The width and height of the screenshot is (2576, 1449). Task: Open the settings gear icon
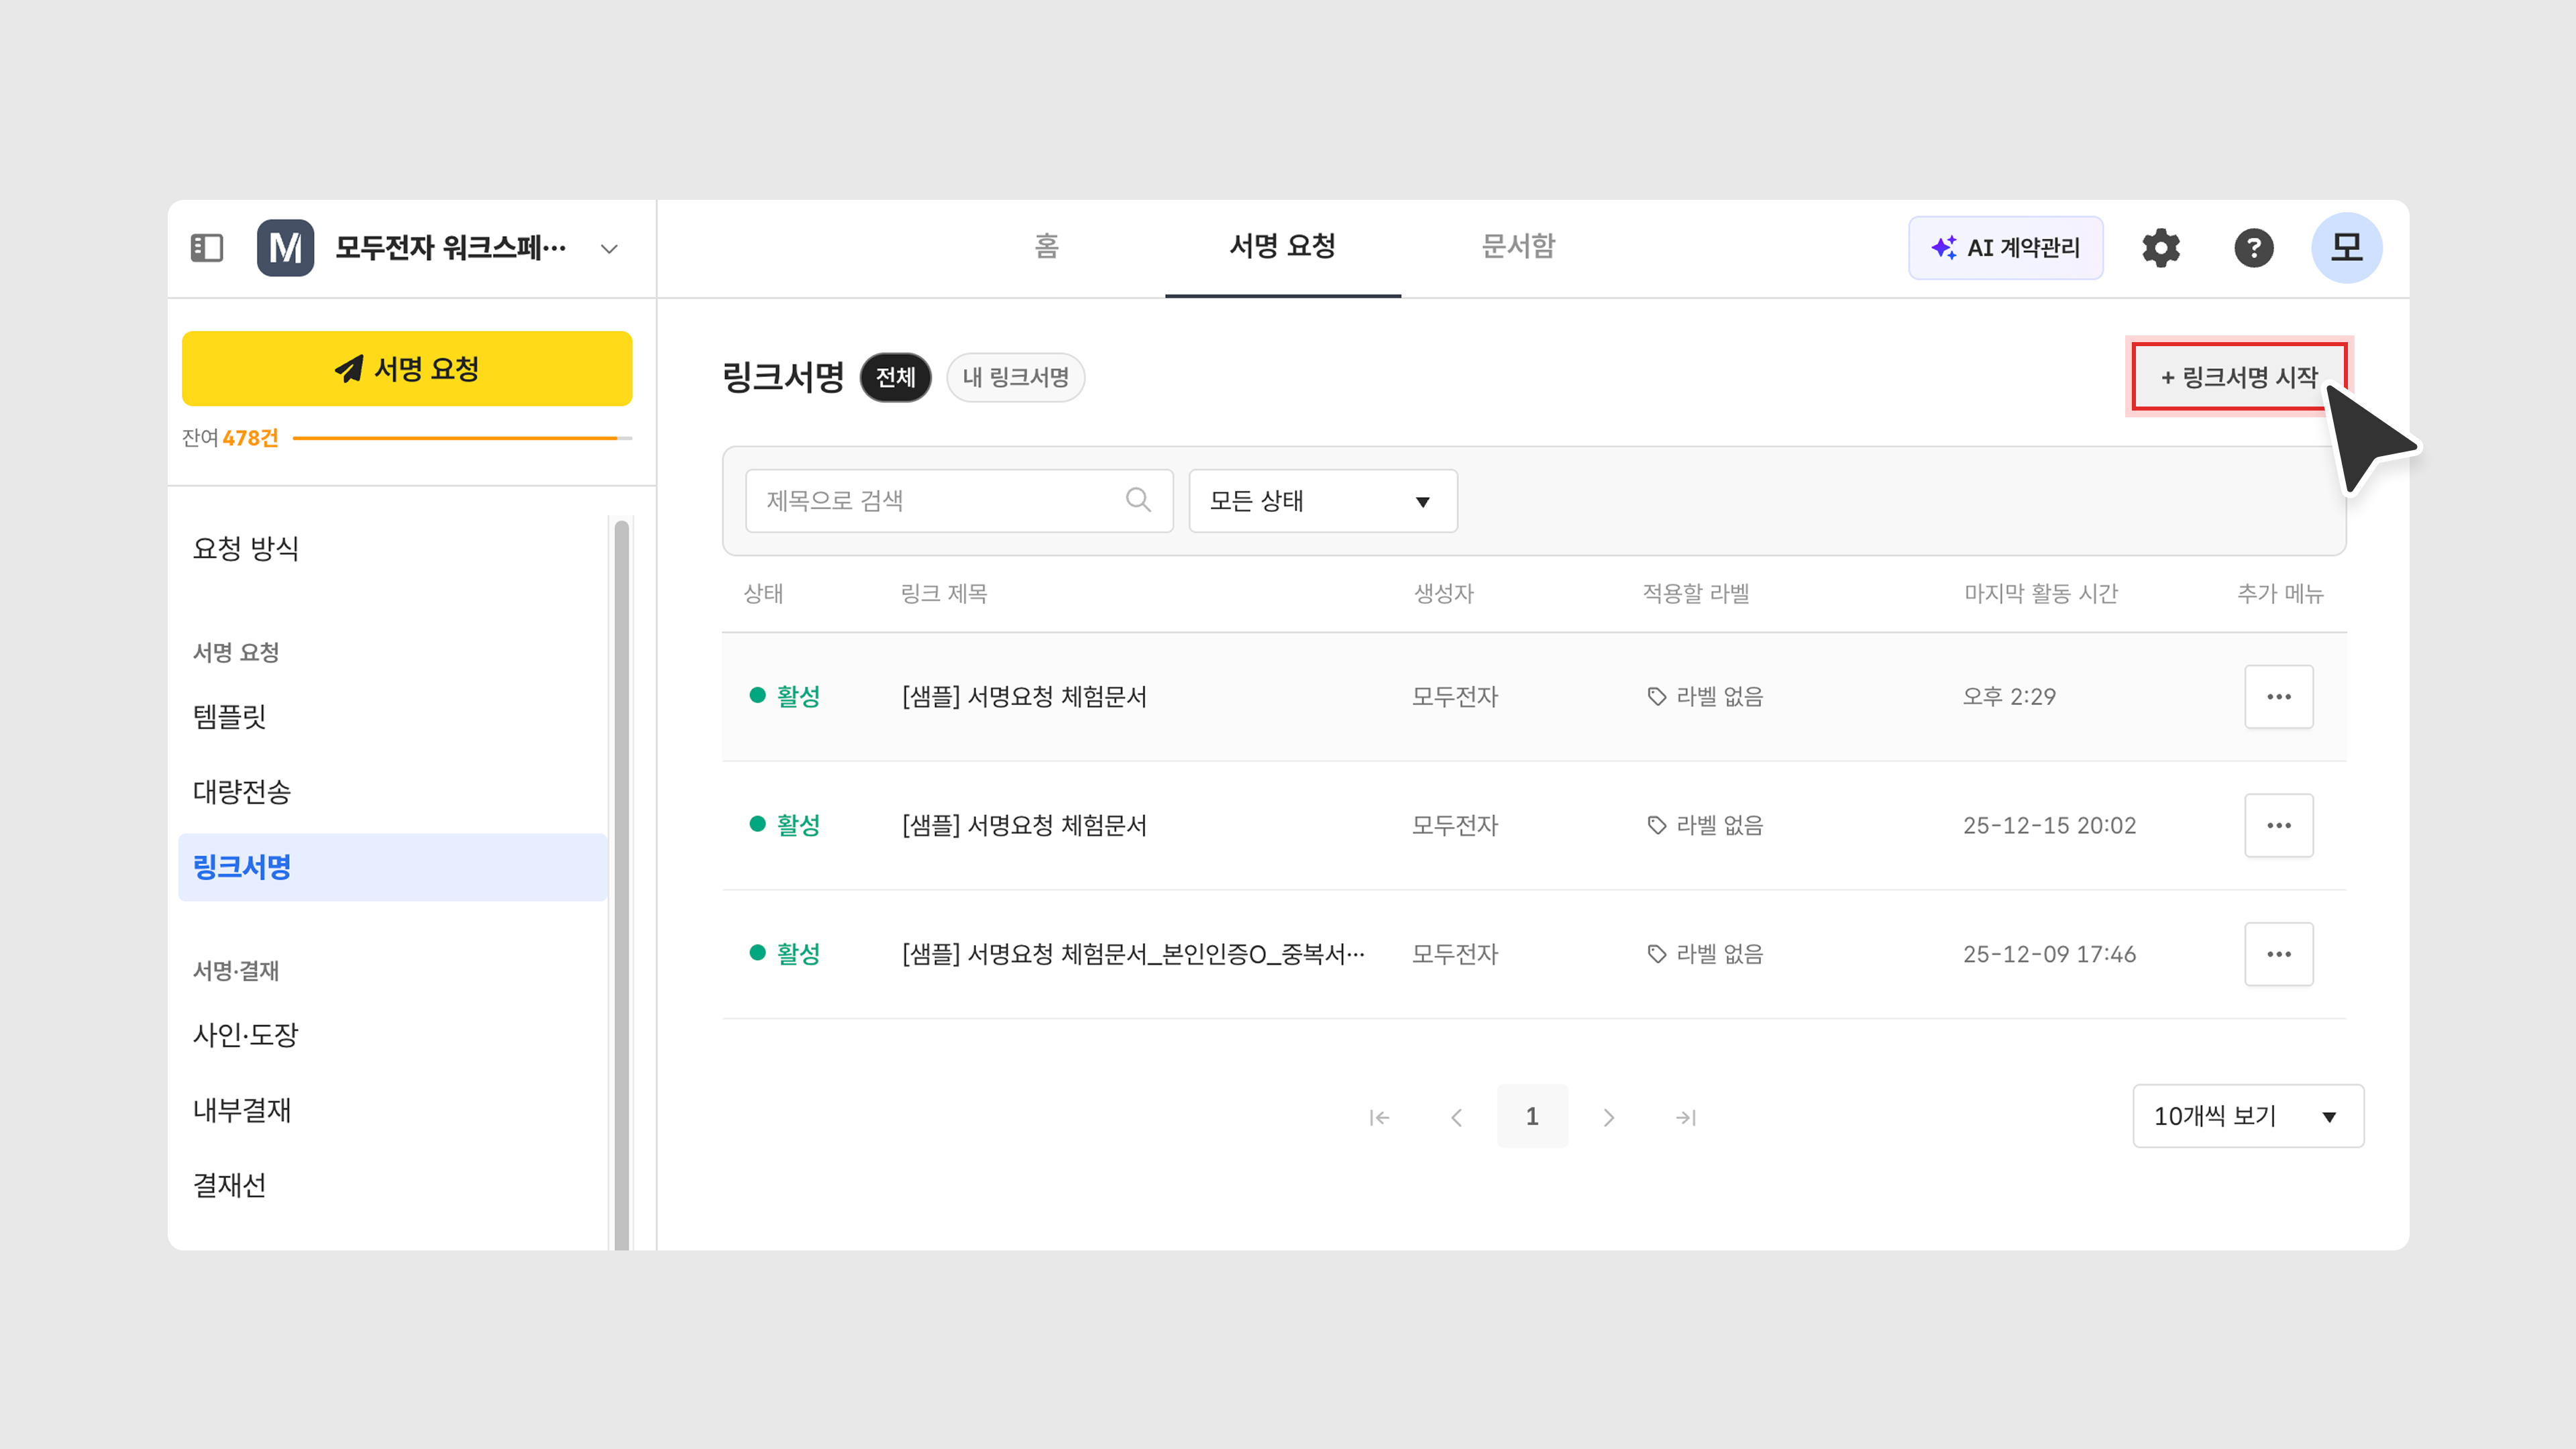pos(2160,247)
